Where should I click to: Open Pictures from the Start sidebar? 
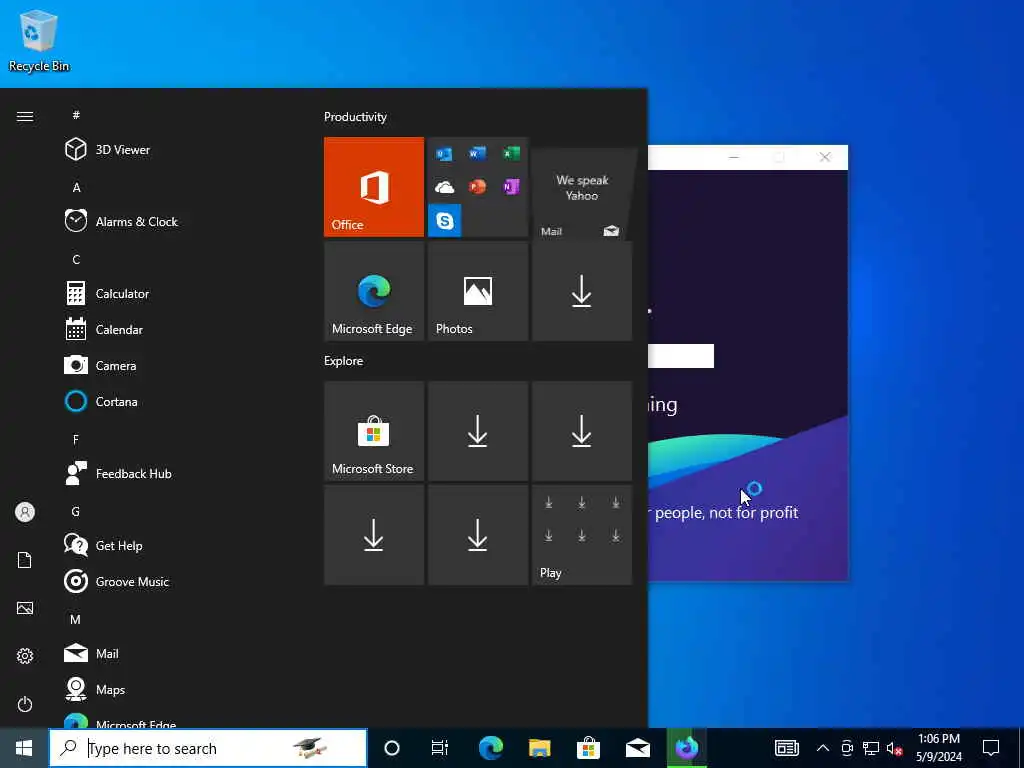pos(25,608)
